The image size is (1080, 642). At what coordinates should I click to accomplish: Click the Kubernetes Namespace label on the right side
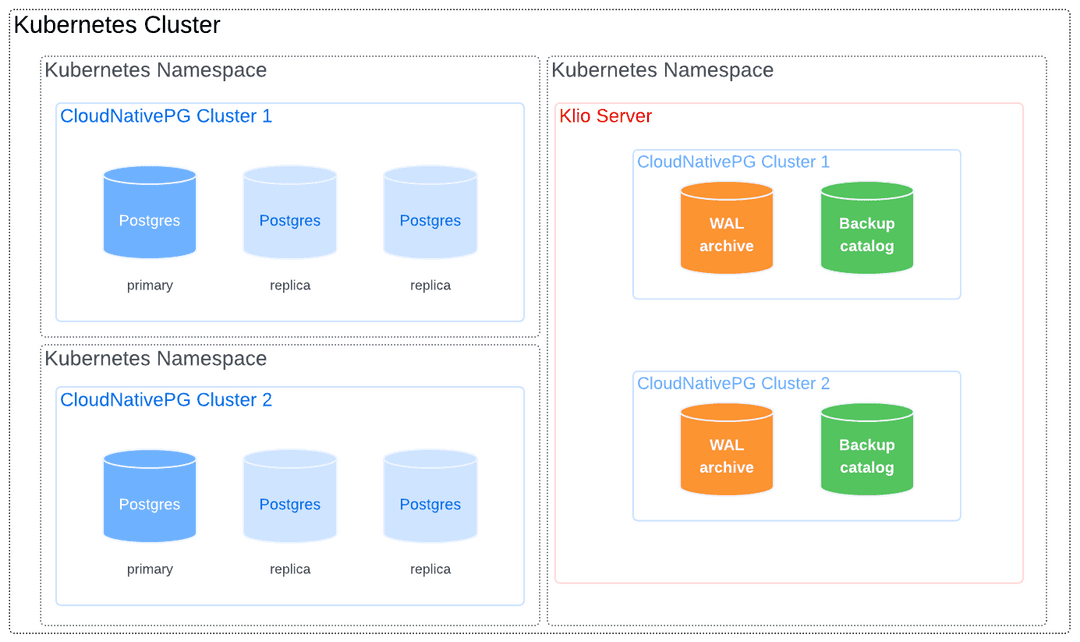point(663,70)
